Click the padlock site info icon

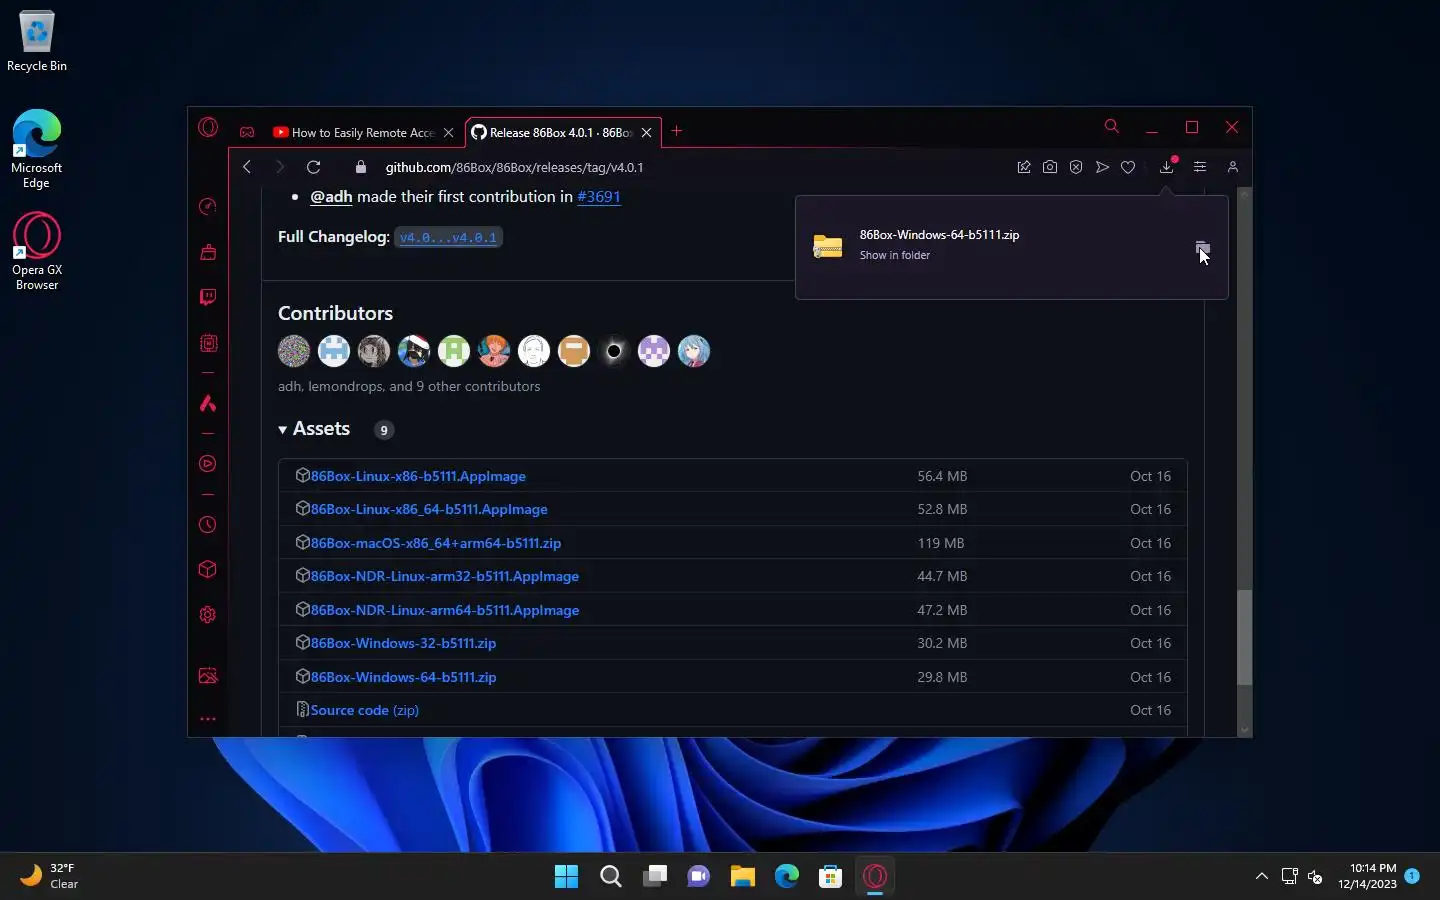point(362,167)
